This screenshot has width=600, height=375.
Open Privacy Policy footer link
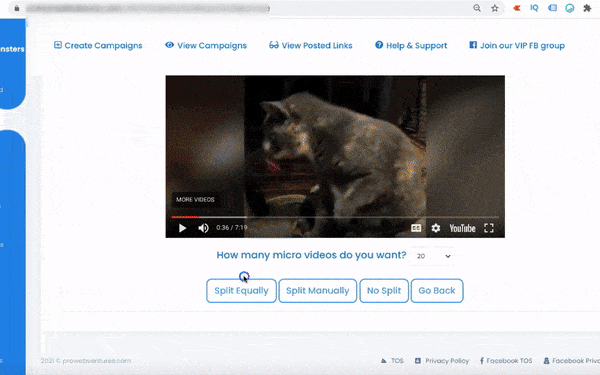coord(442,361)
